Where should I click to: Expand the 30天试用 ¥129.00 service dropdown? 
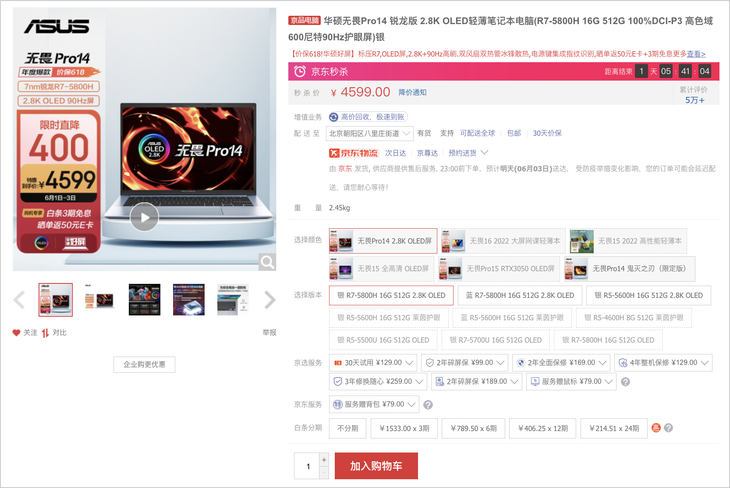(411, 362)
